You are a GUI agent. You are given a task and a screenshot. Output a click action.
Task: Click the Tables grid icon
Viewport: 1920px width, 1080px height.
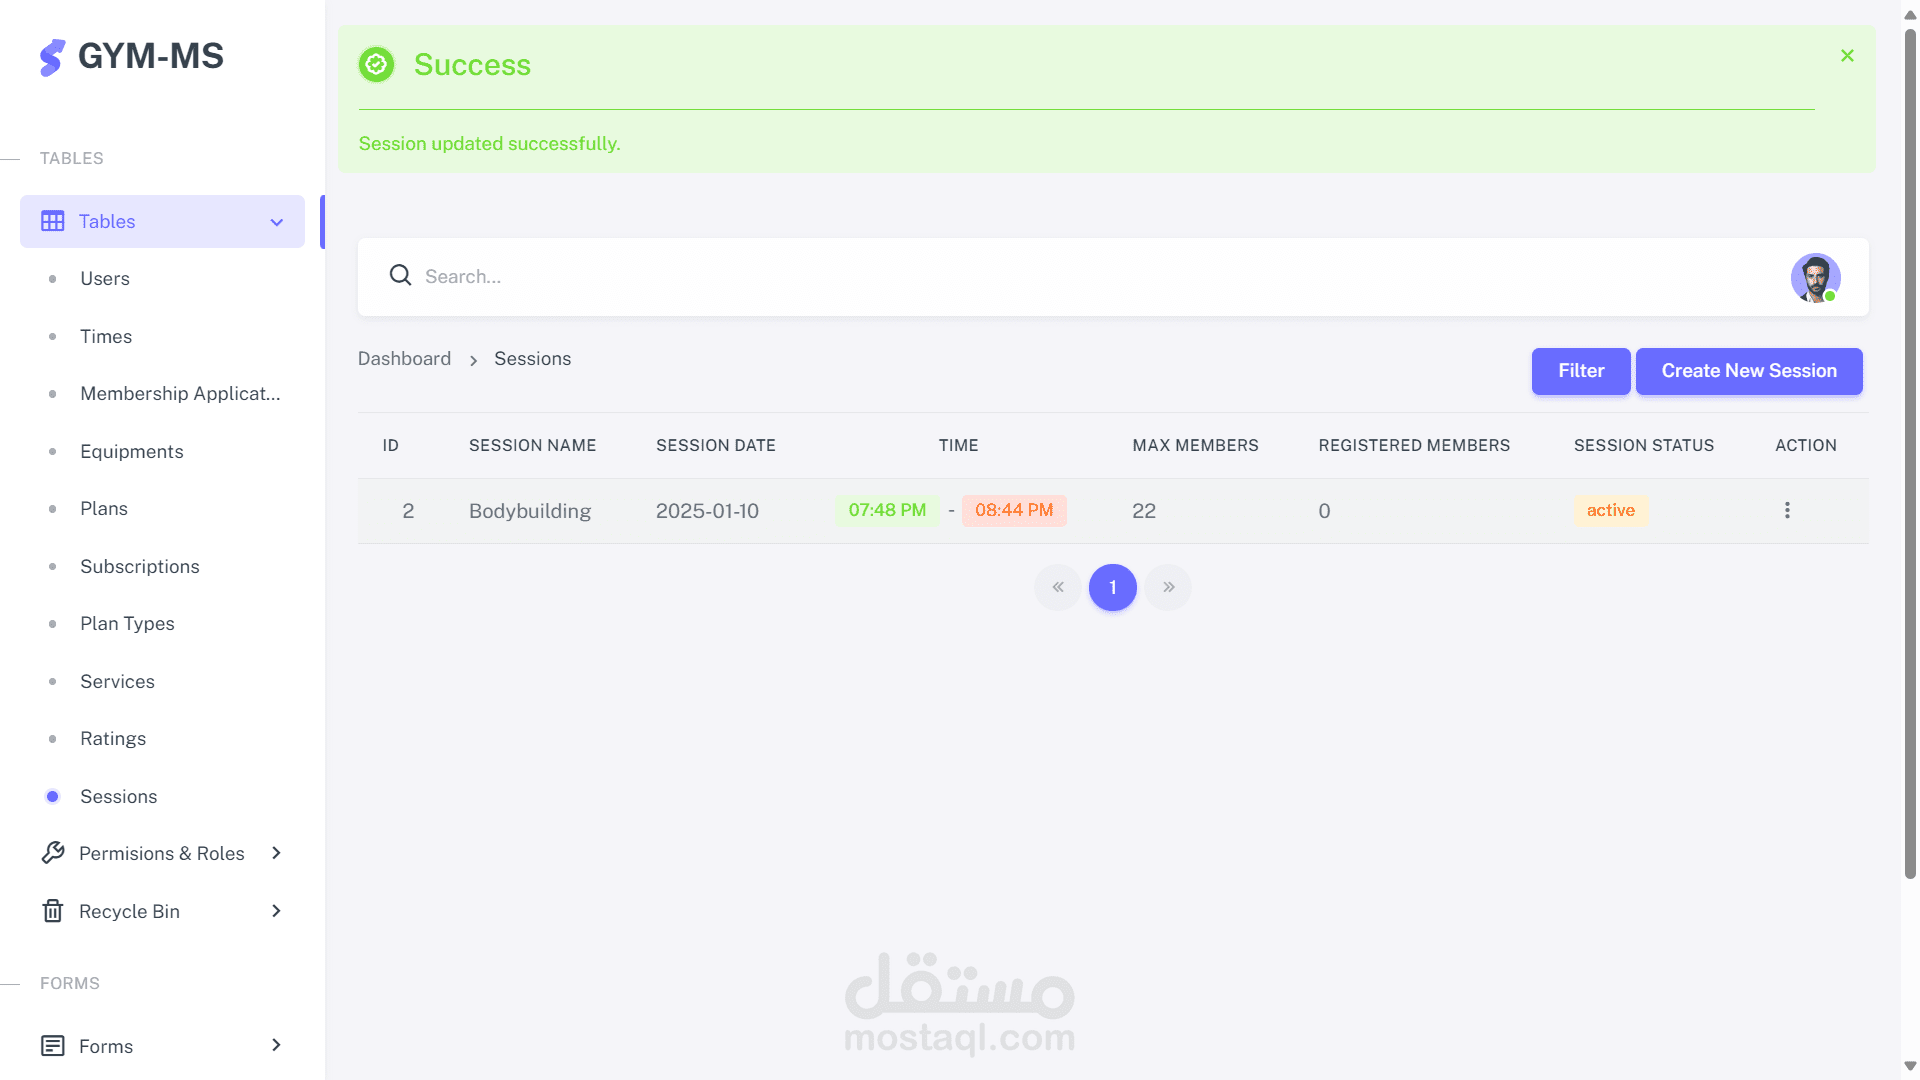pyautogui.click(x=53, y=221)
